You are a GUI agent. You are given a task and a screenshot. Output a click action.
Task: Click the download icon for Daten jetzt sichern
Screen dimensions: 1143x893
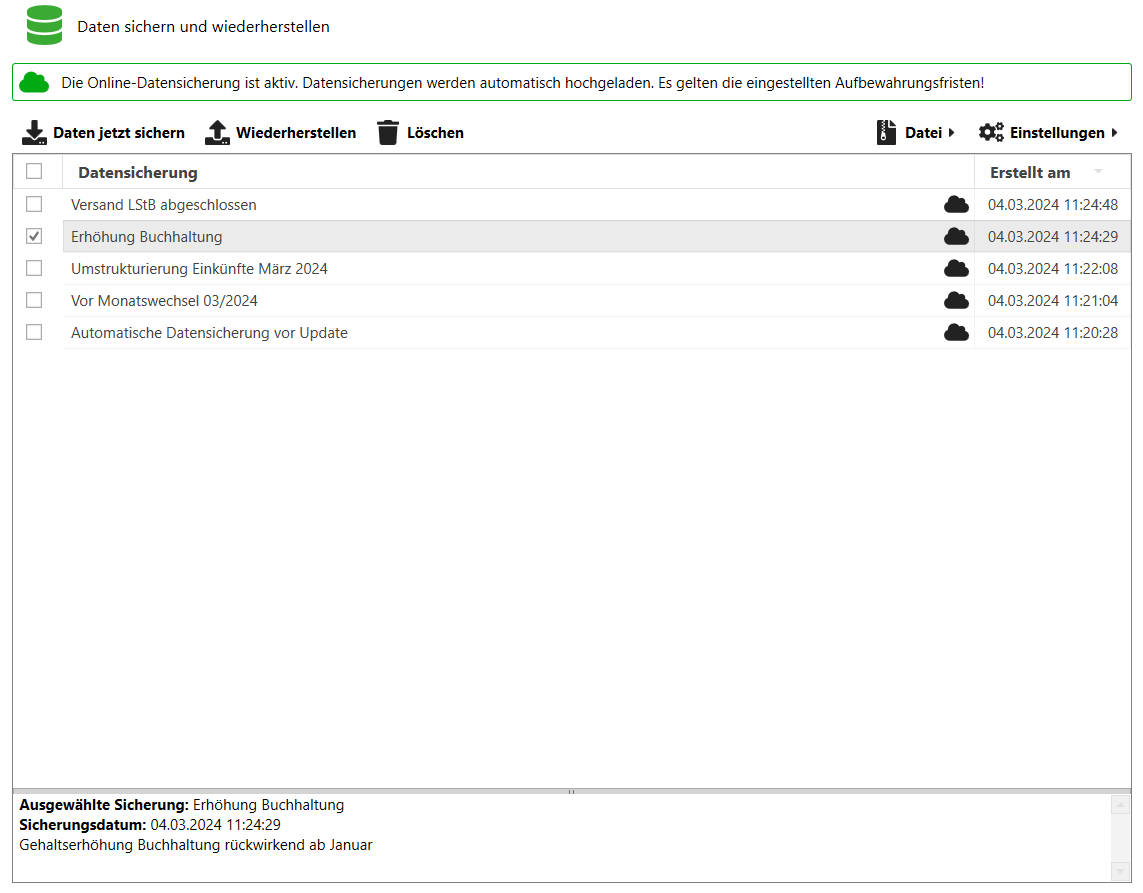click(x=34, y=133)
